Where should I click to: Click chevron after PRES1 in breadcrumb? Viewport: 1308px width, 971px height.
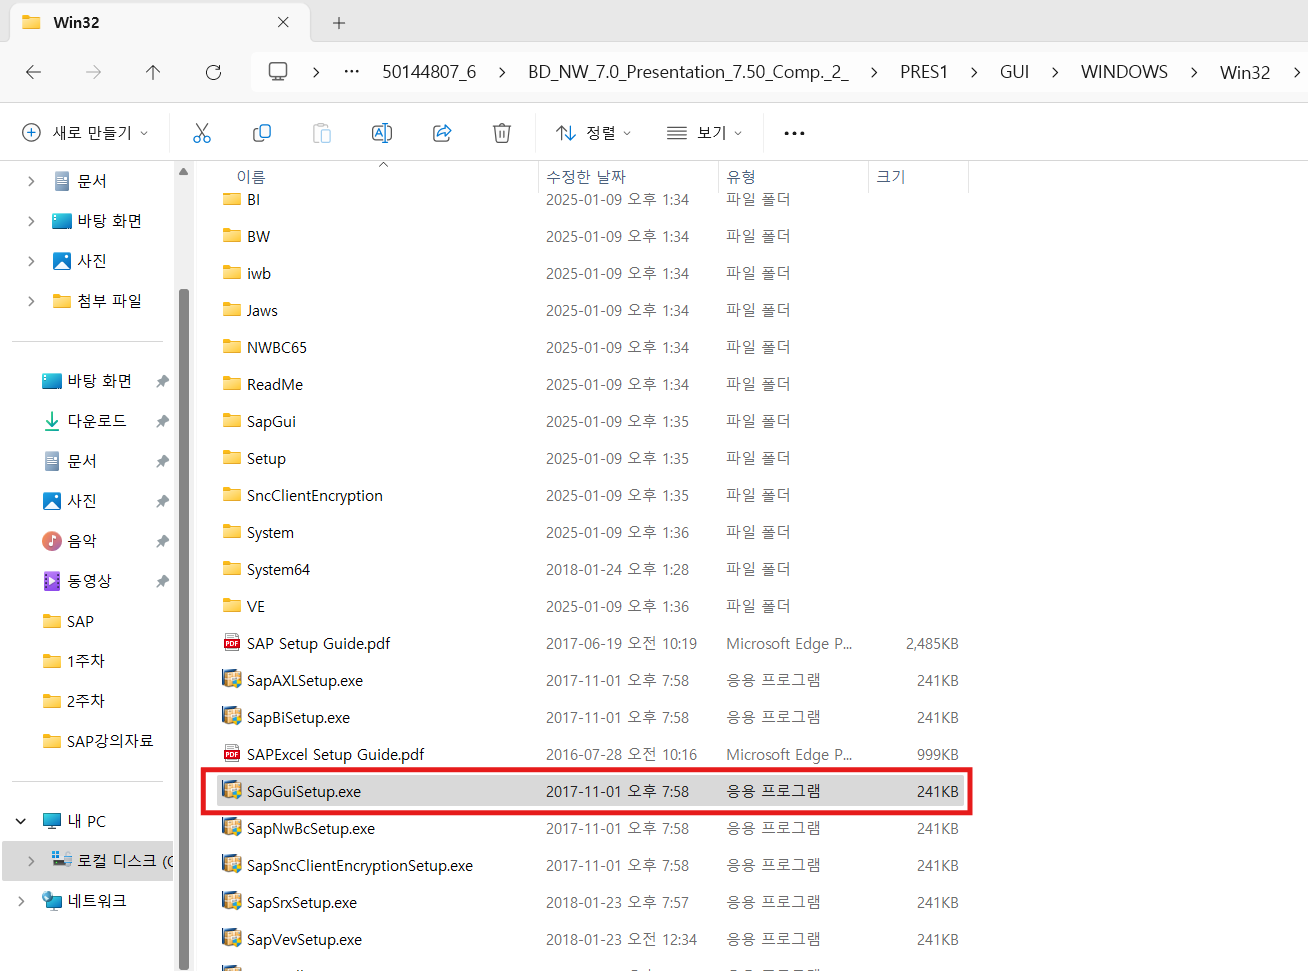[x=973, y=72]
